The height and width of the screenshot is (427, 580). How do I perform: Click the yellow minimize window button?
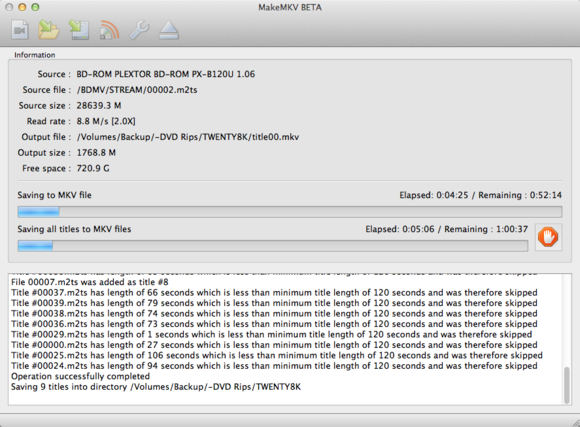[x=22, y=7]
